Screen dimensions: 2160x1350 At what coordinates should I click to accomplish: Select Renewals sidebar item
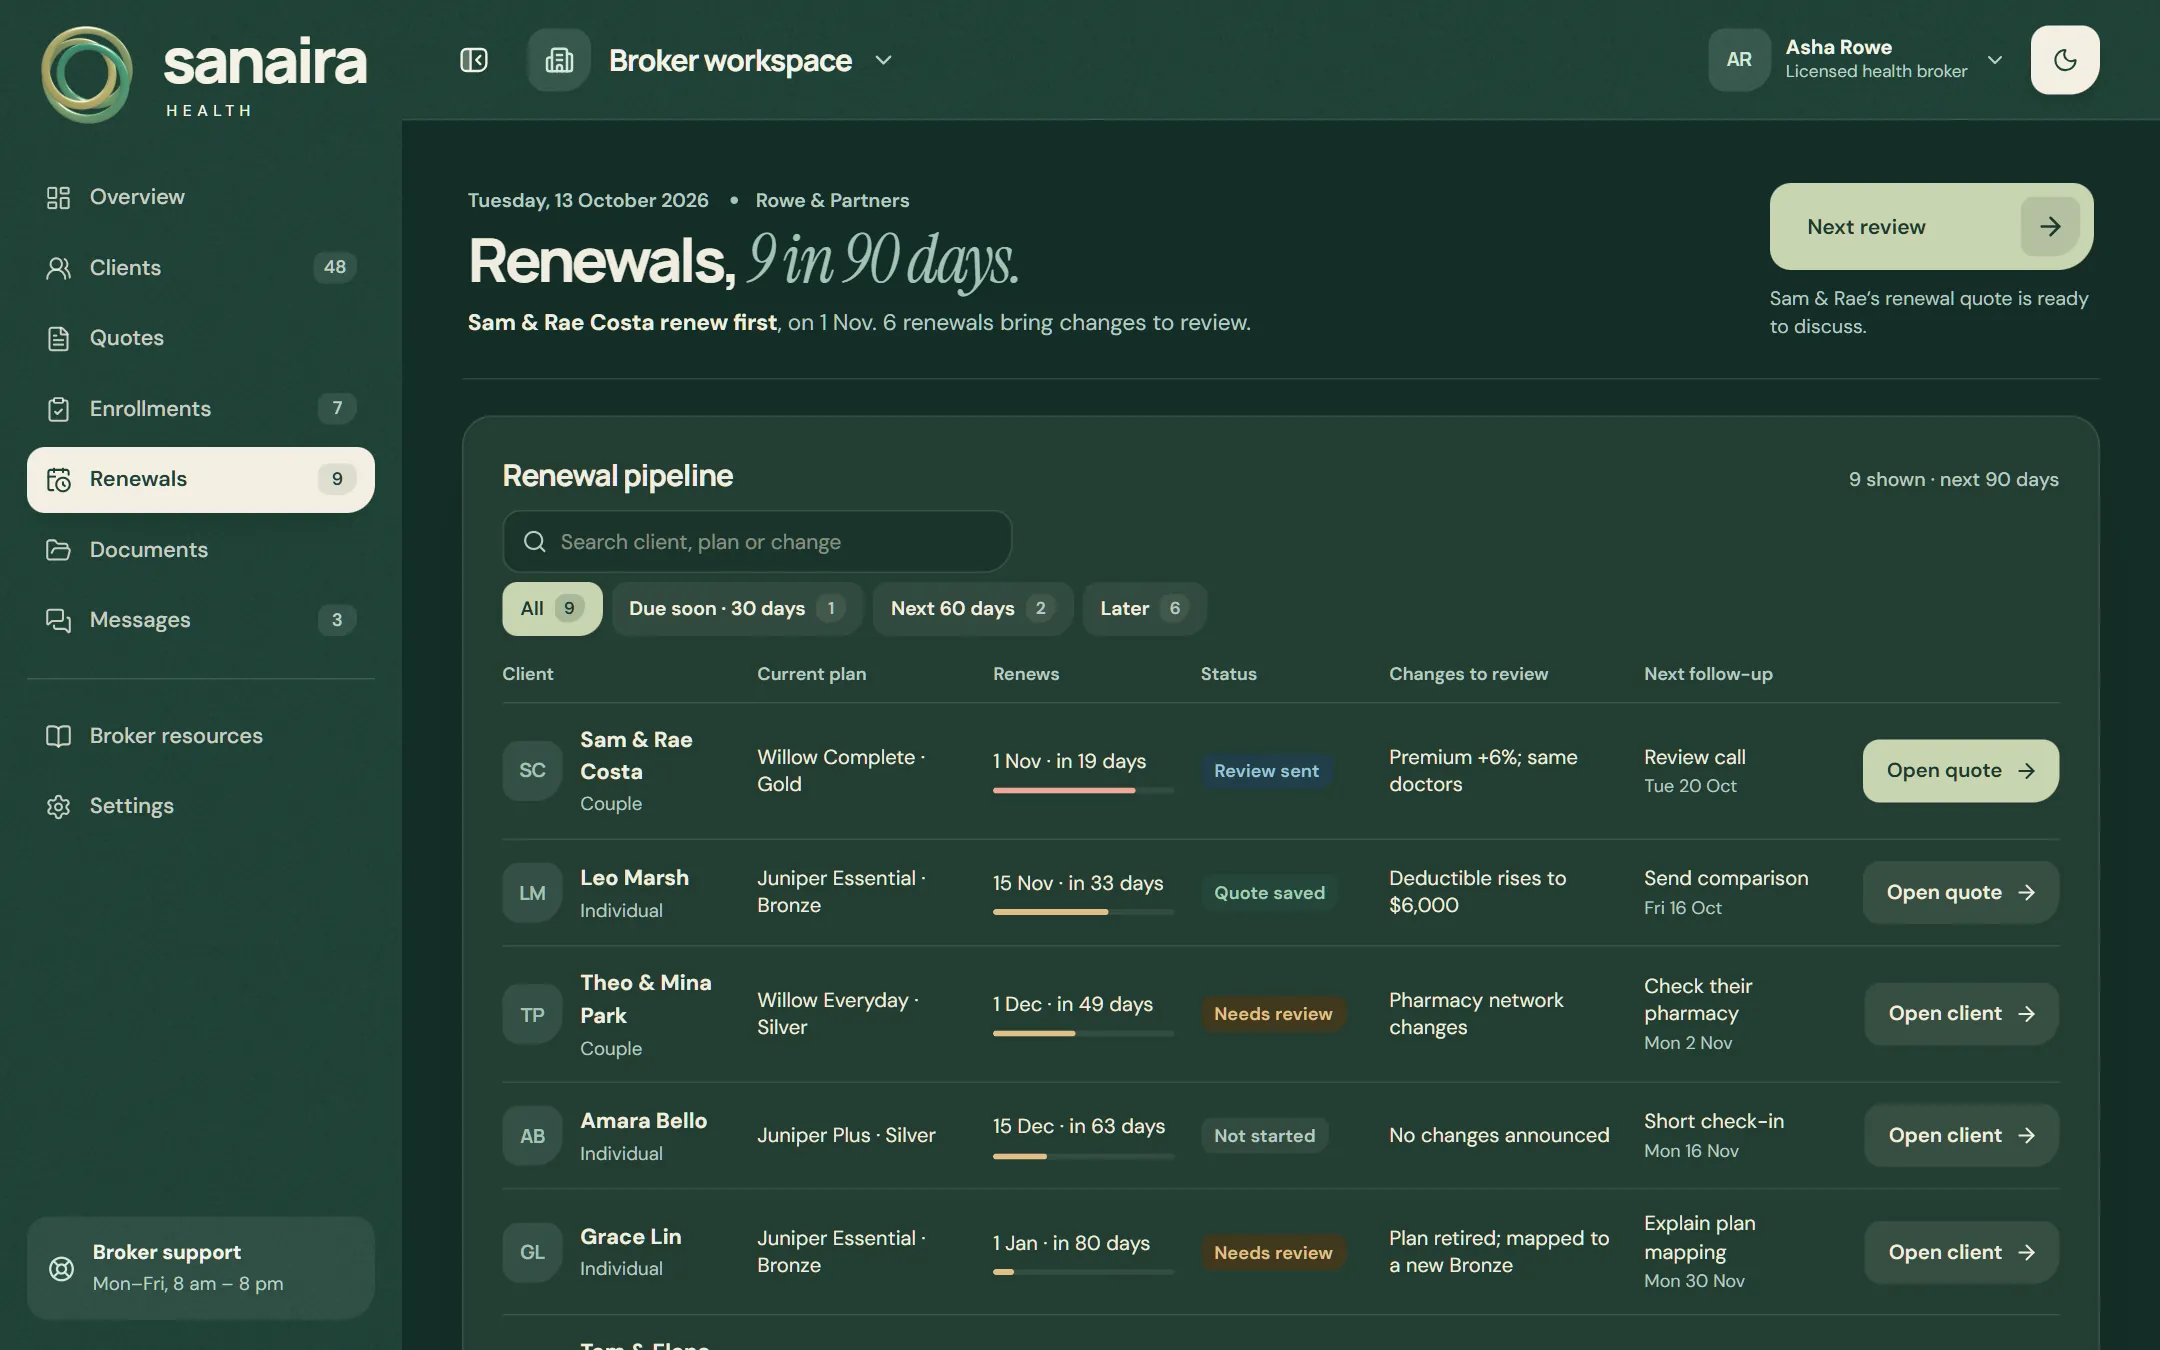click(x=201, y=479)
